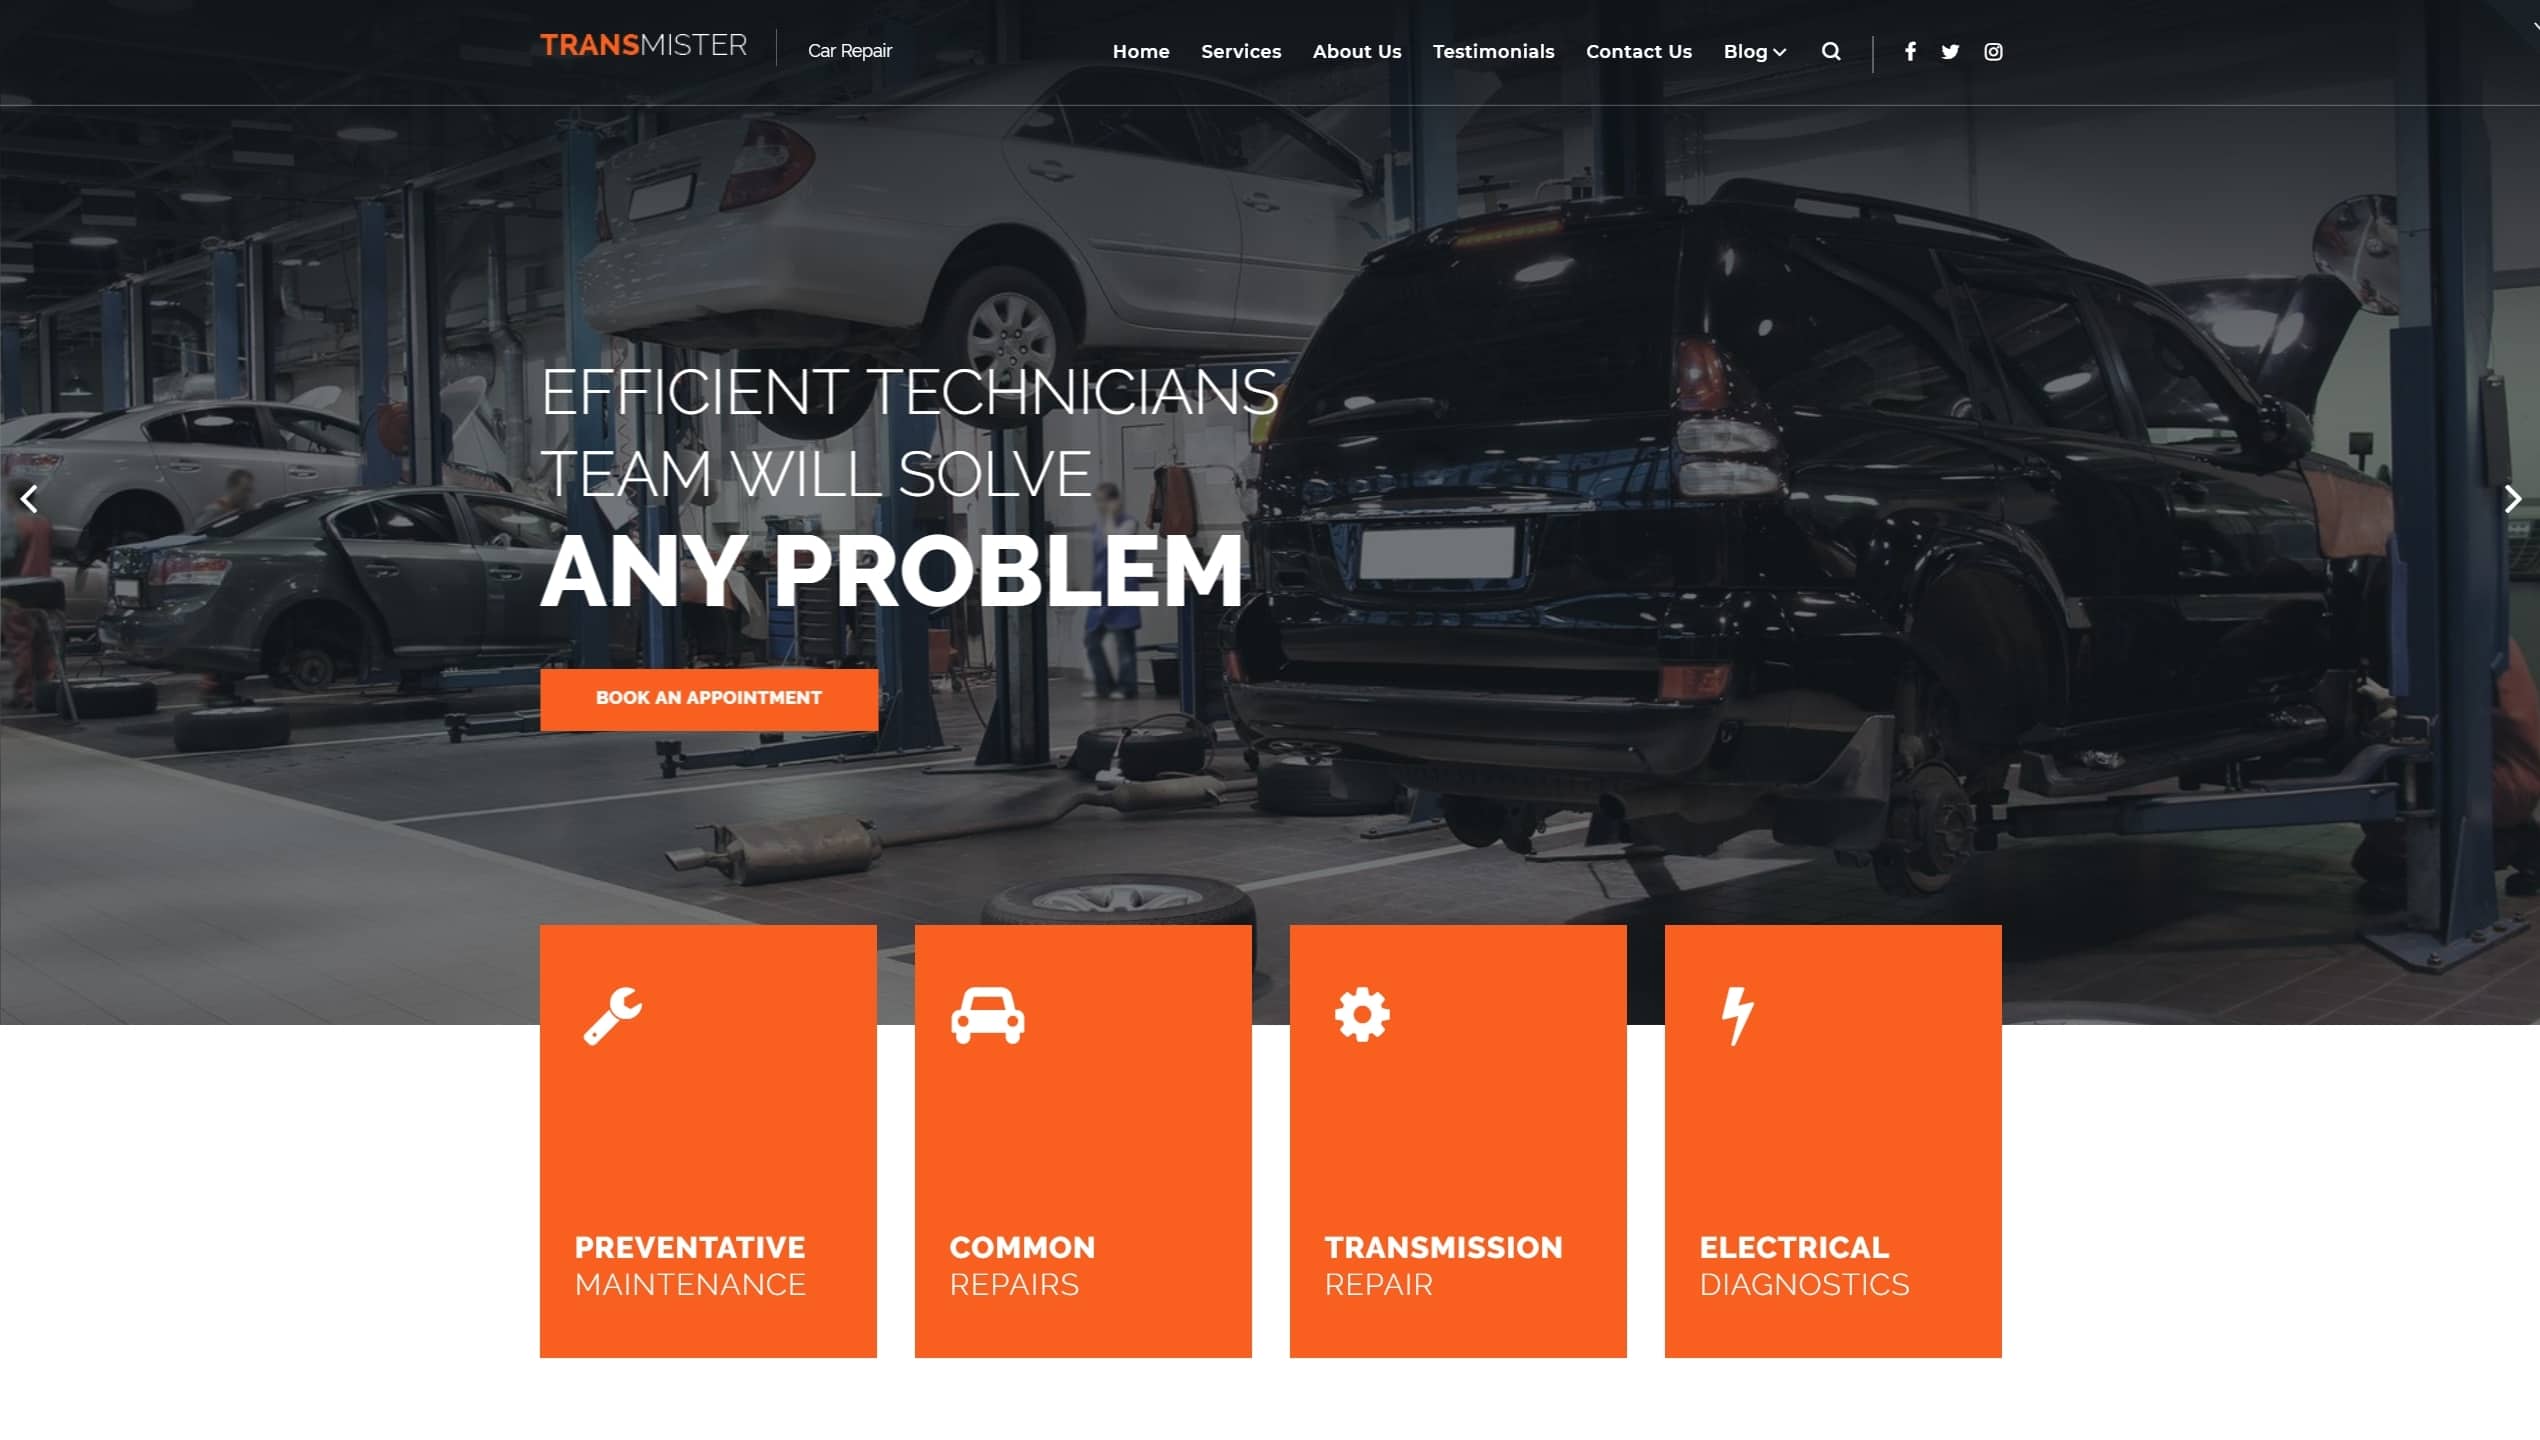Expand the Blog dropdown menu
This screenshot has height=1440, width=2540.
(1755, 51)
